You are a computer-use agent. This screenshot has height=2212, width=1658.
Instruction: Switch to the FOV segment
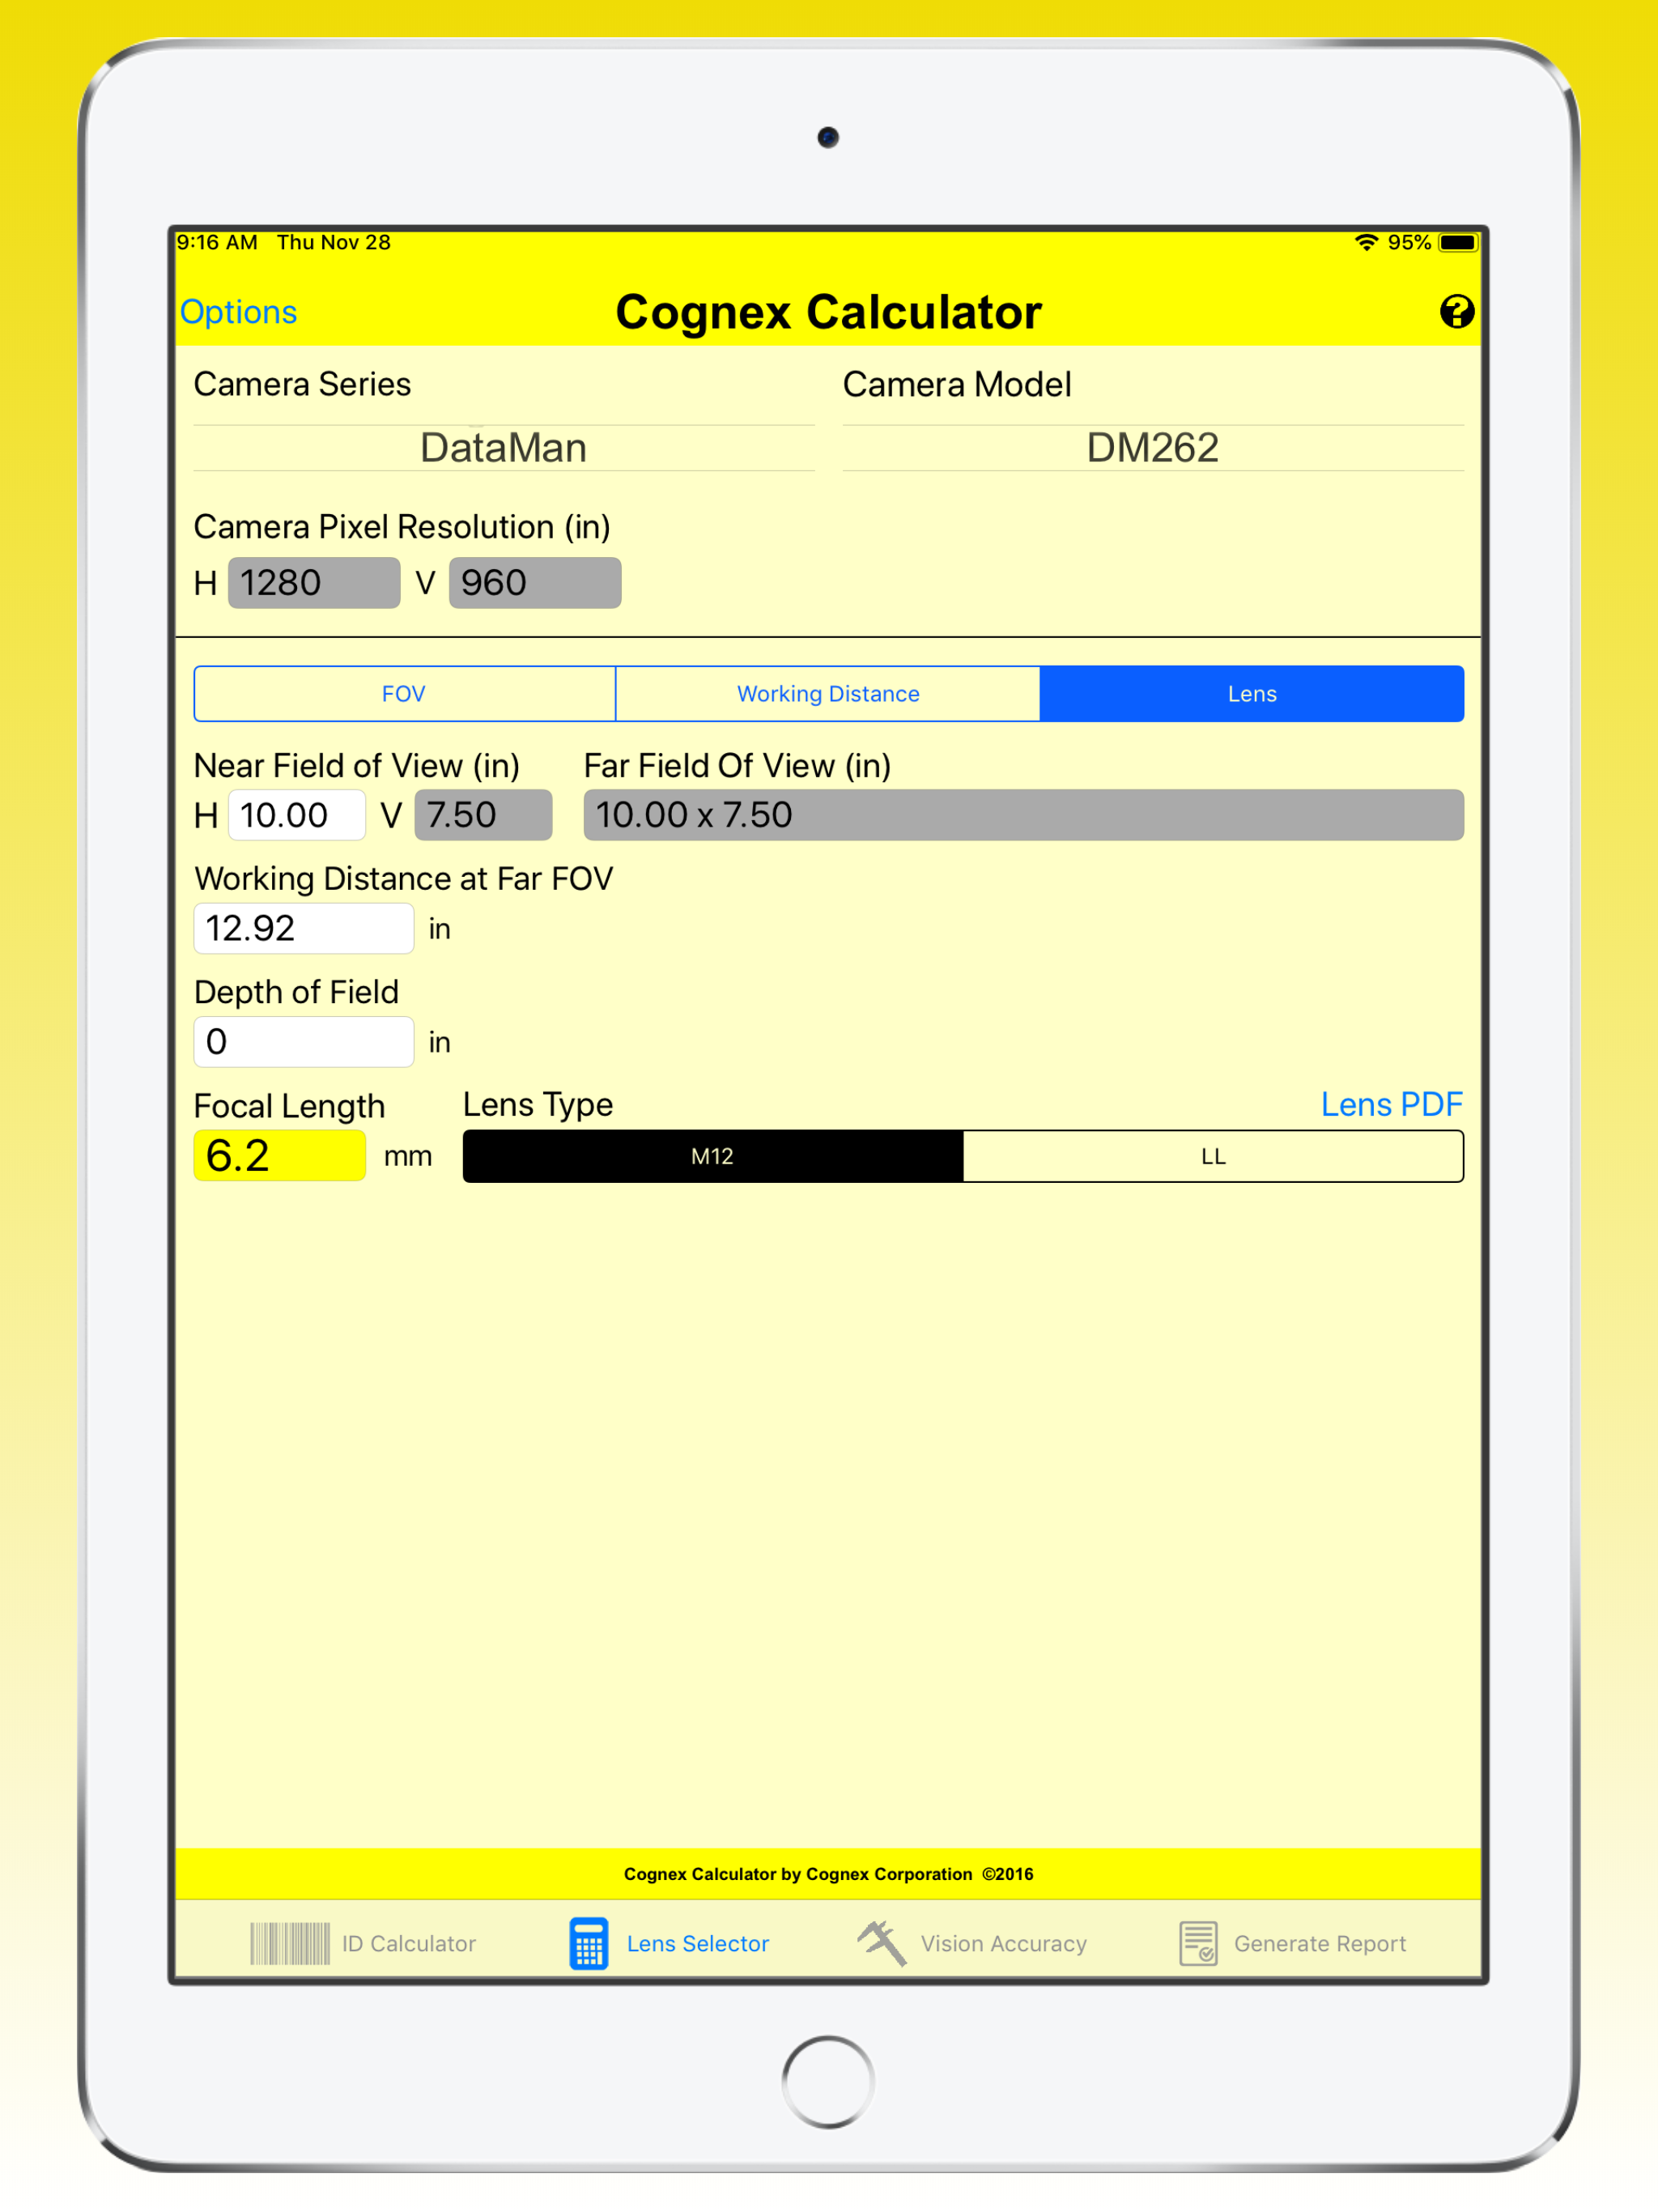tap(404, 693)
